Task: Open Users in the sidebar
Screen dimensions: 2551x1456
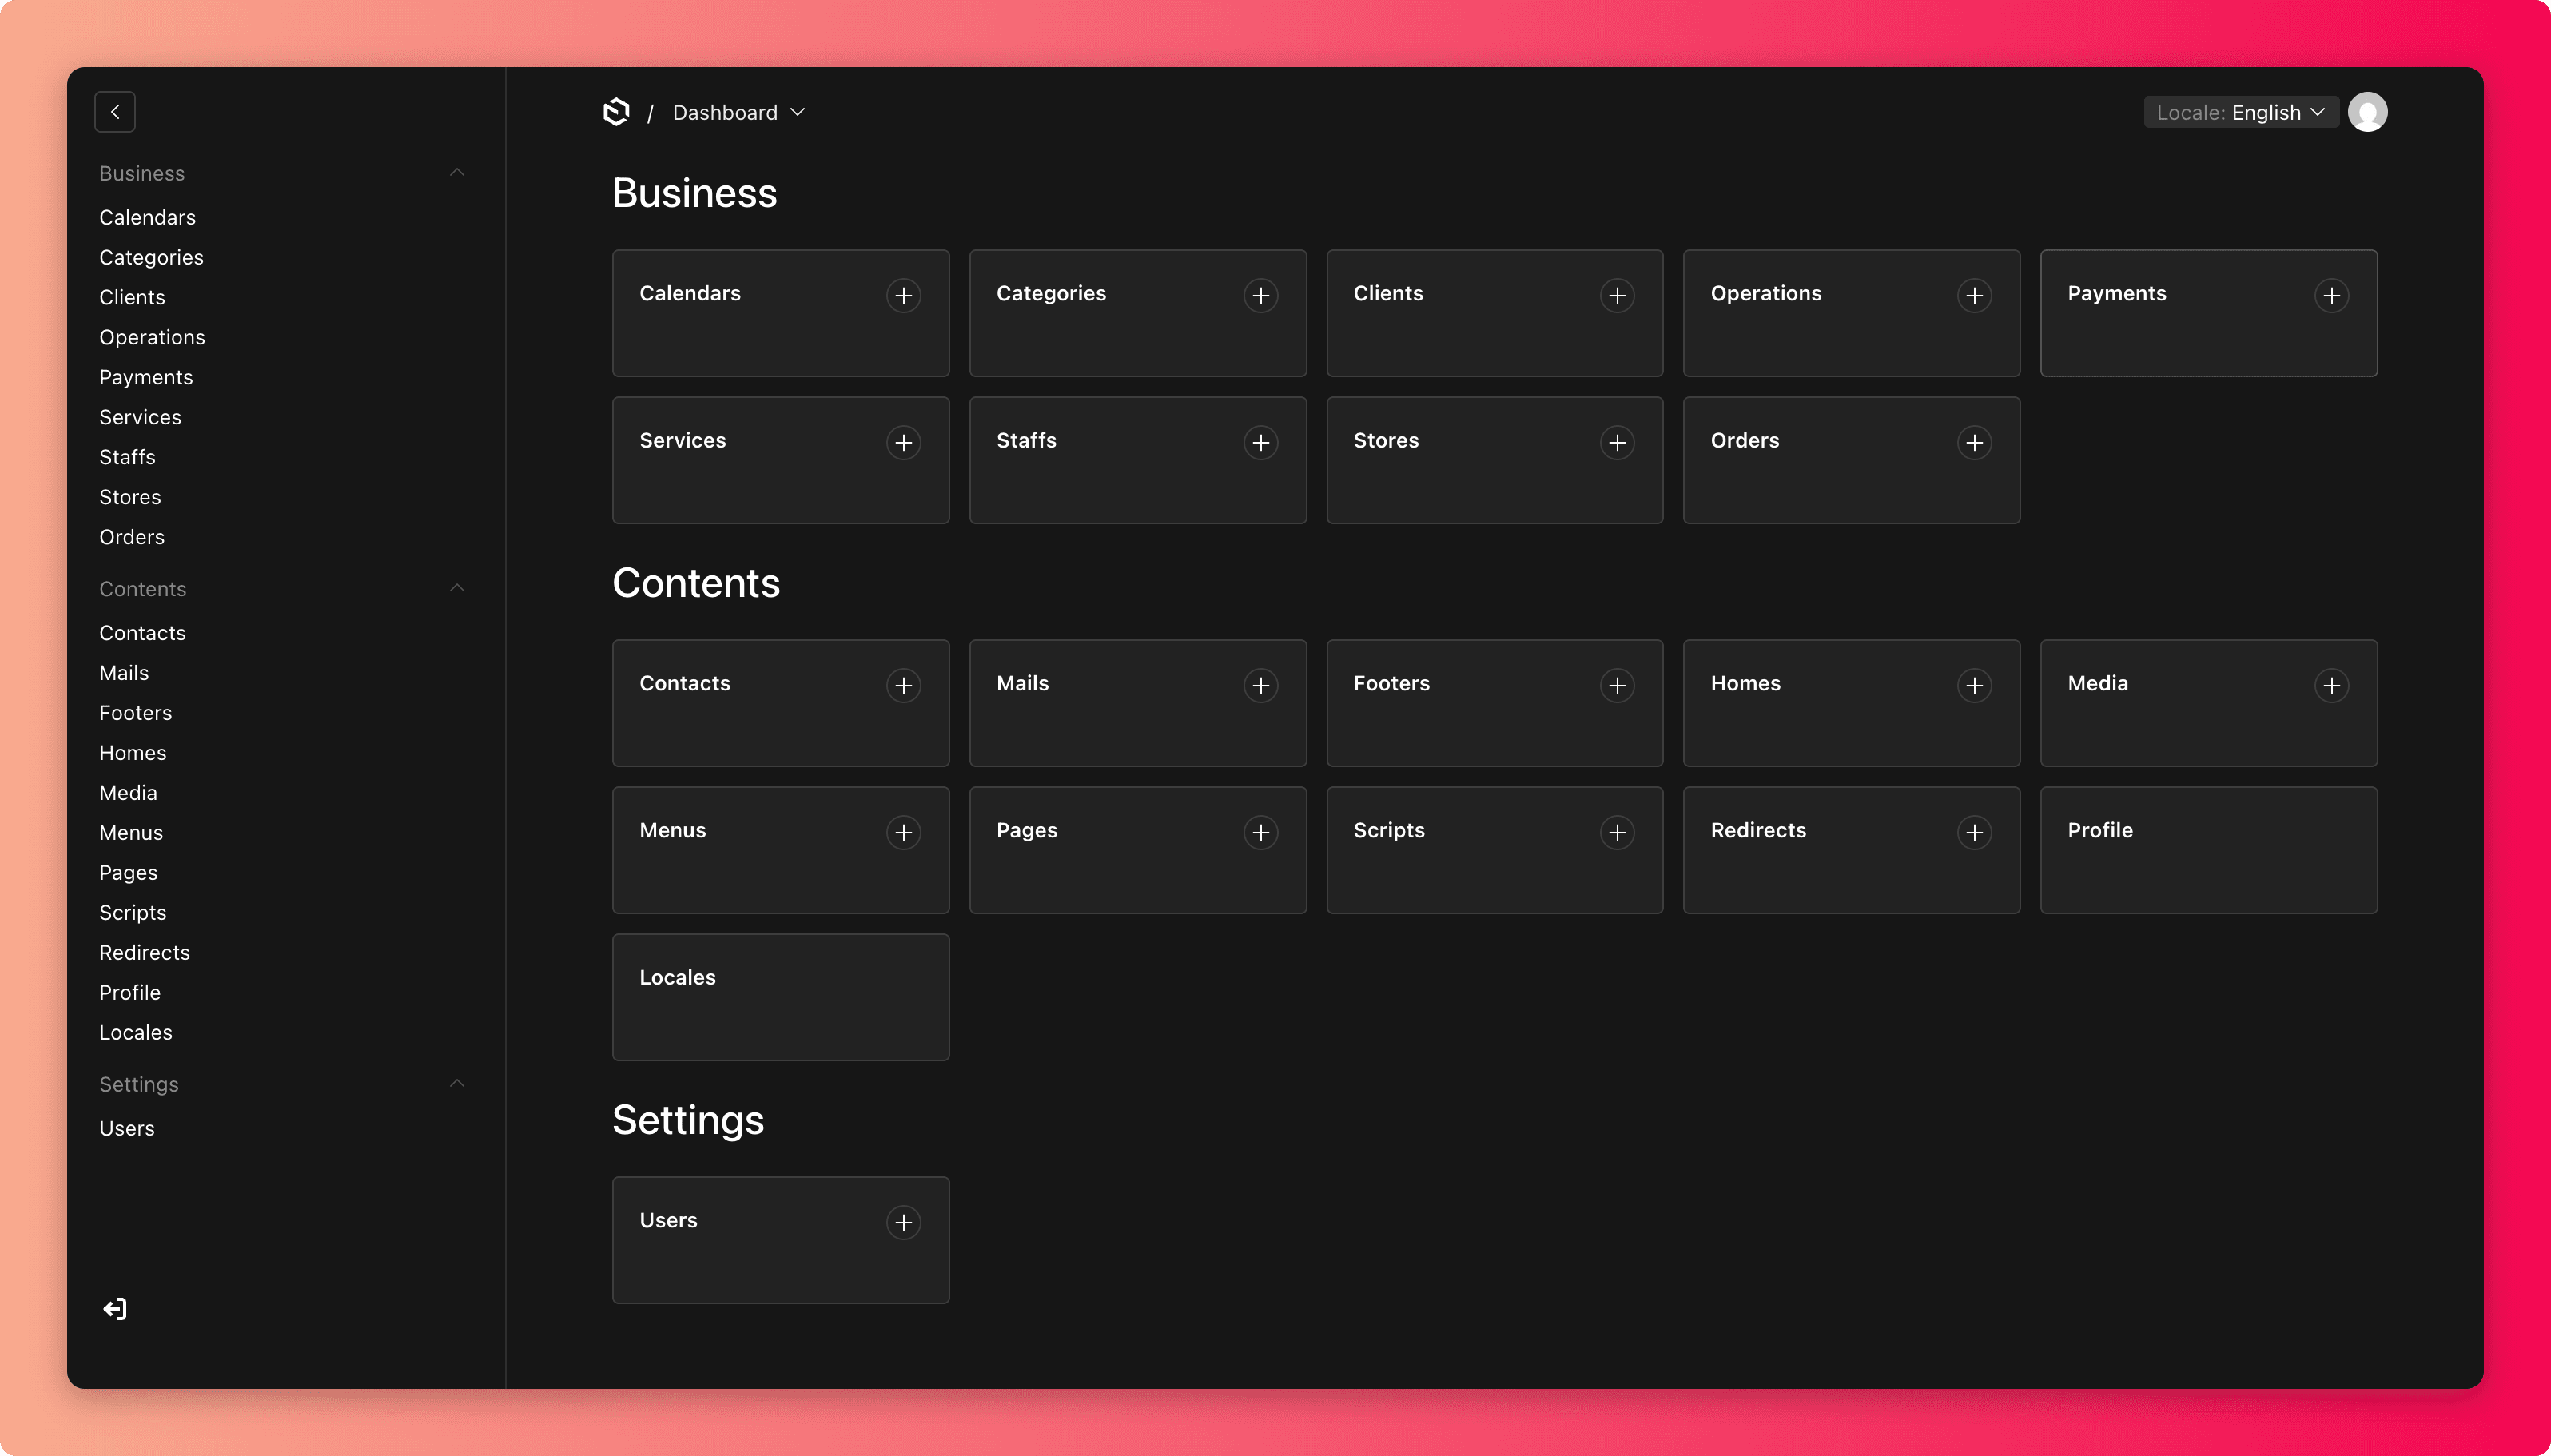Action: pos(127,1129)
